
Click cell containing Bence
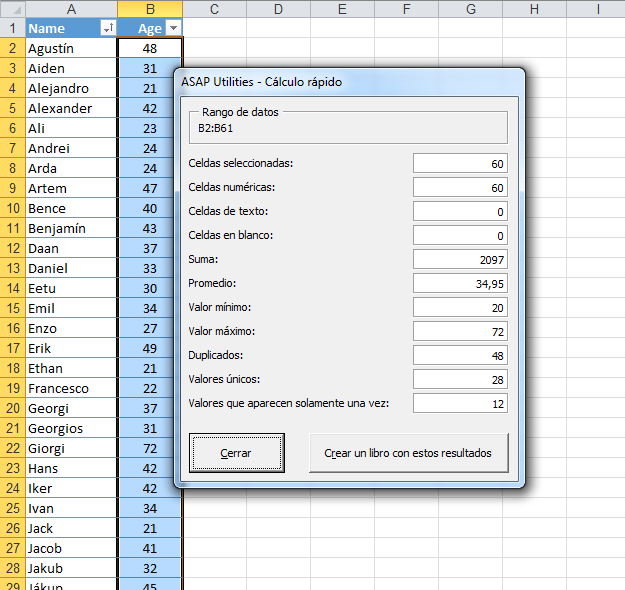point(71,208)
